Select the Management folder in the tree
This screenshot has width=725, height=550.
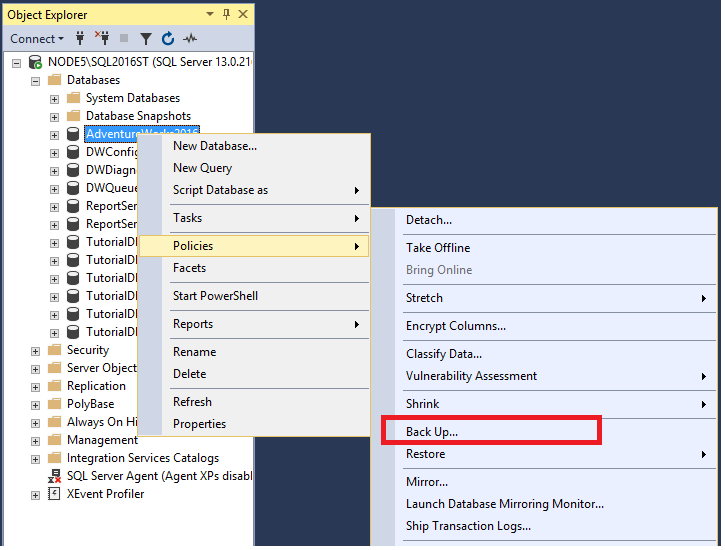pyautogui.click(x=102, y=440)
